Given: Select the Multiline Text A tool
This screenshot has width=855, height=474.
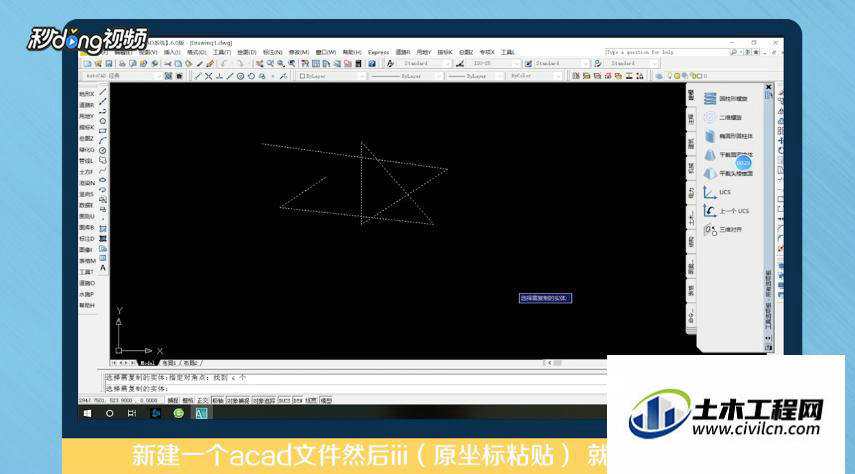Looking at the screenshot, I should coord(103,268).
